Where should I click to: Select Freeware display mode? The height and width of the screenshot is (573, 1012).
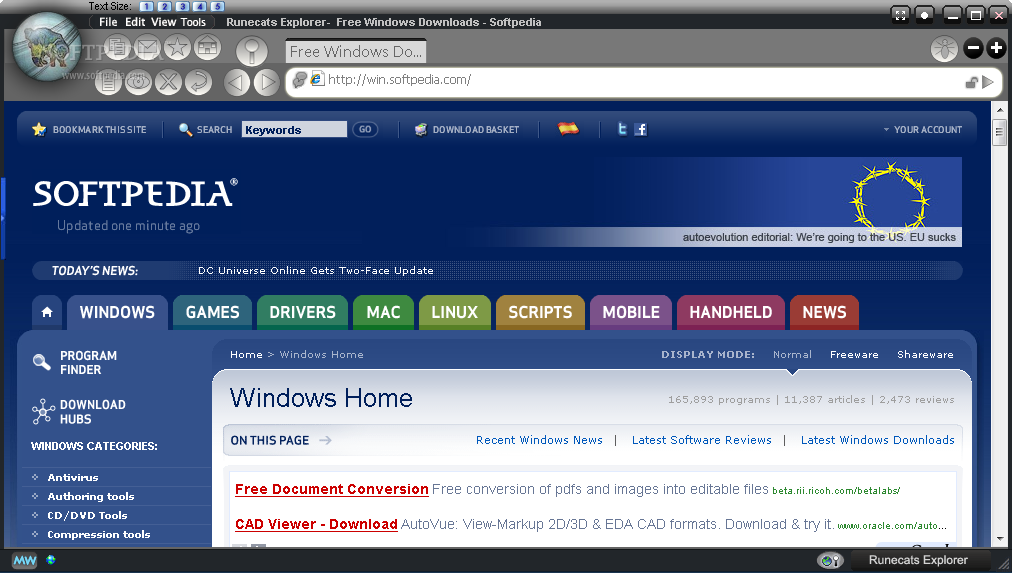click(x=854, y=354)
